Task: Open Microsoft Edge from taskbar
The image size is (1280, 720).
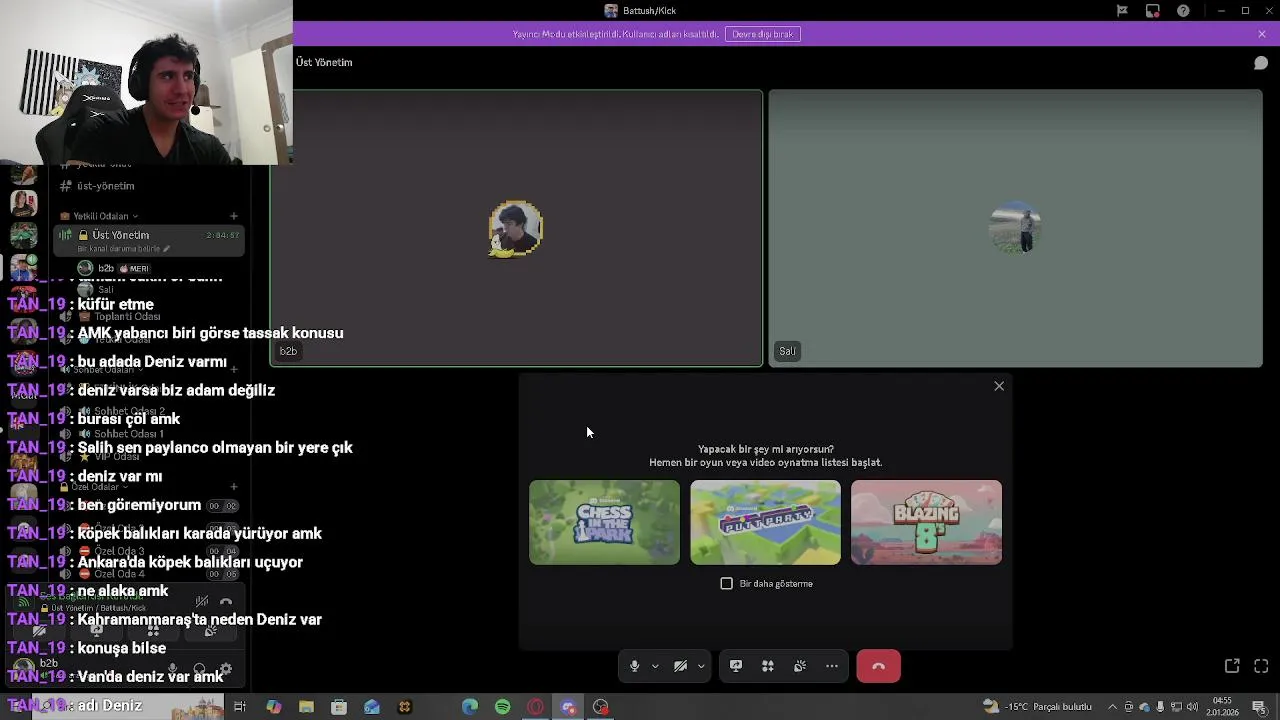Action: [470, 707]
